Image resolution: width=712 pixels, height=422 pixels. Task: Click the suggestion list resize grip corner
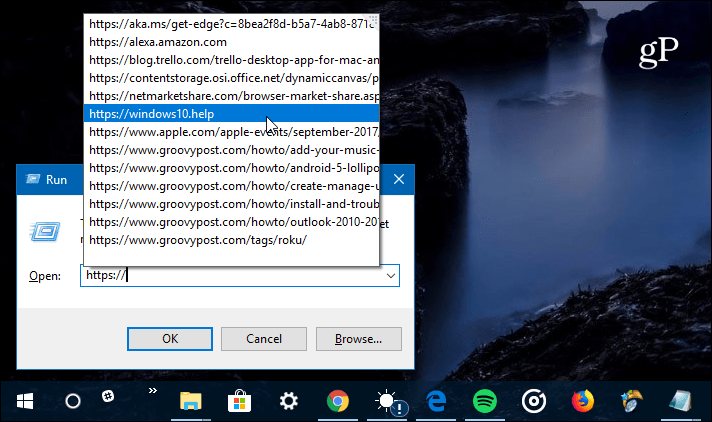point(373,19)
